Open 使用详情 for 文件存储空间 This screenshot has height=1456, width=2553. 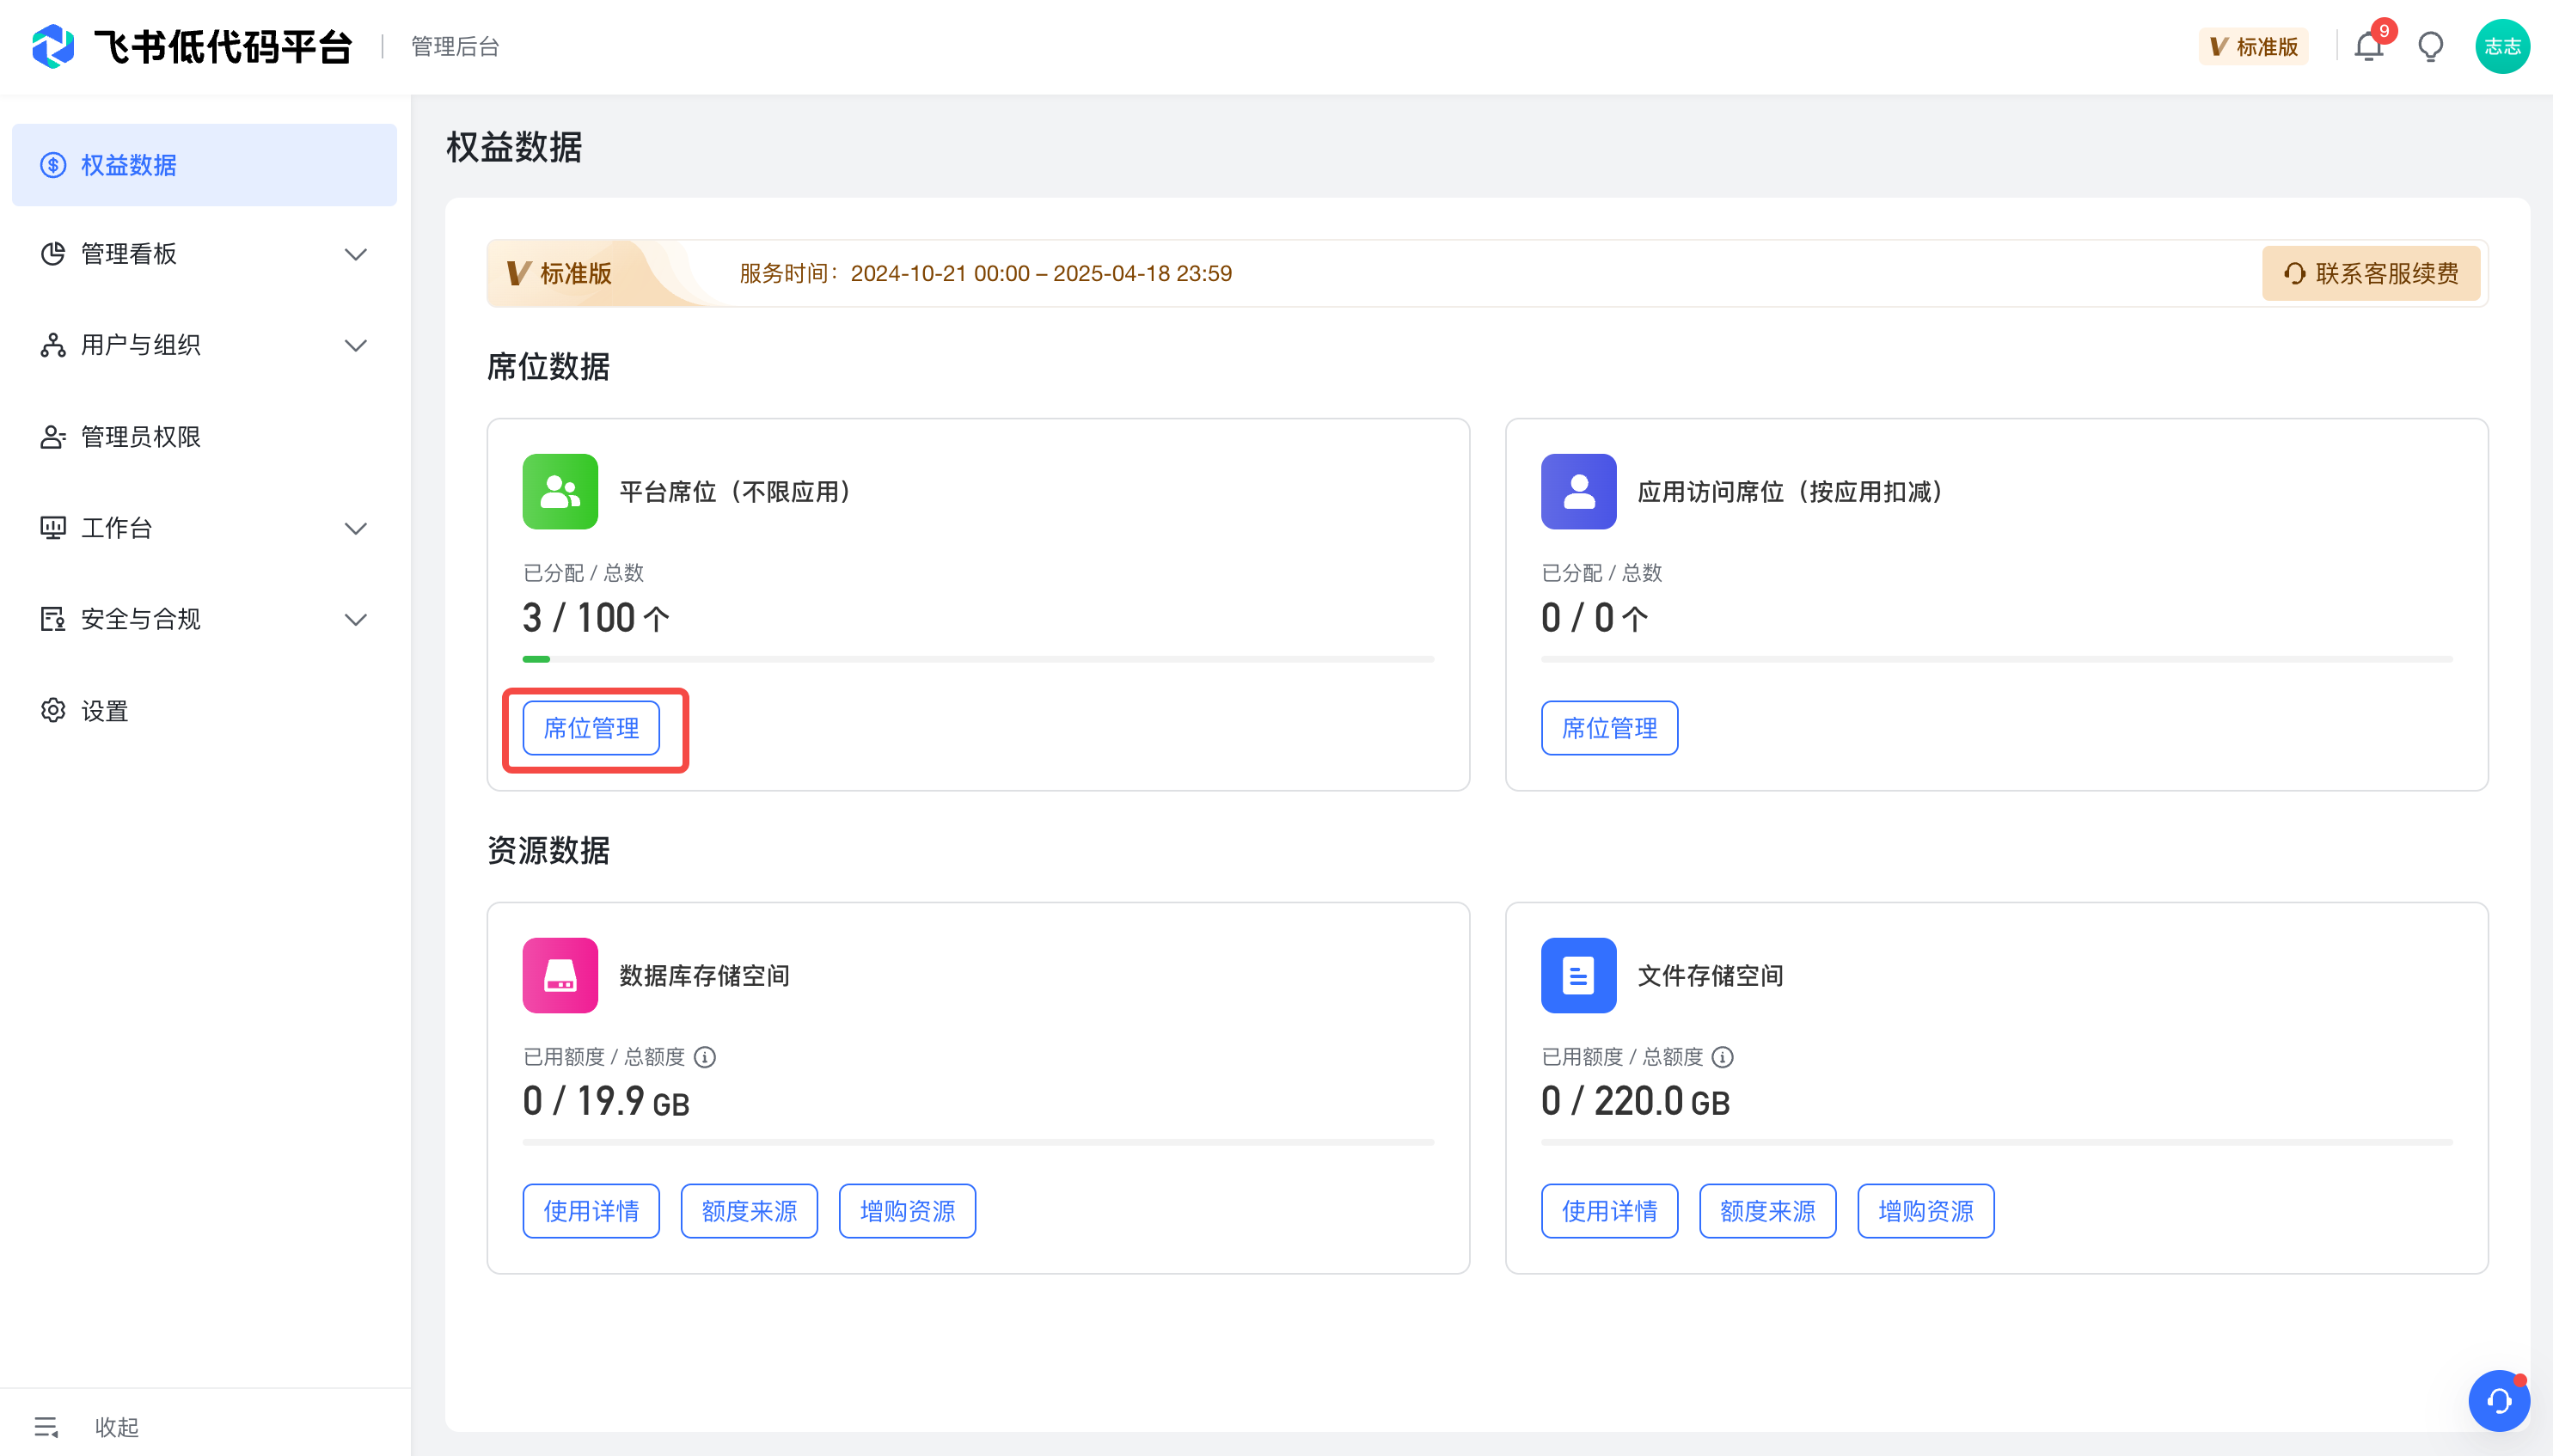point(1609,1212)
